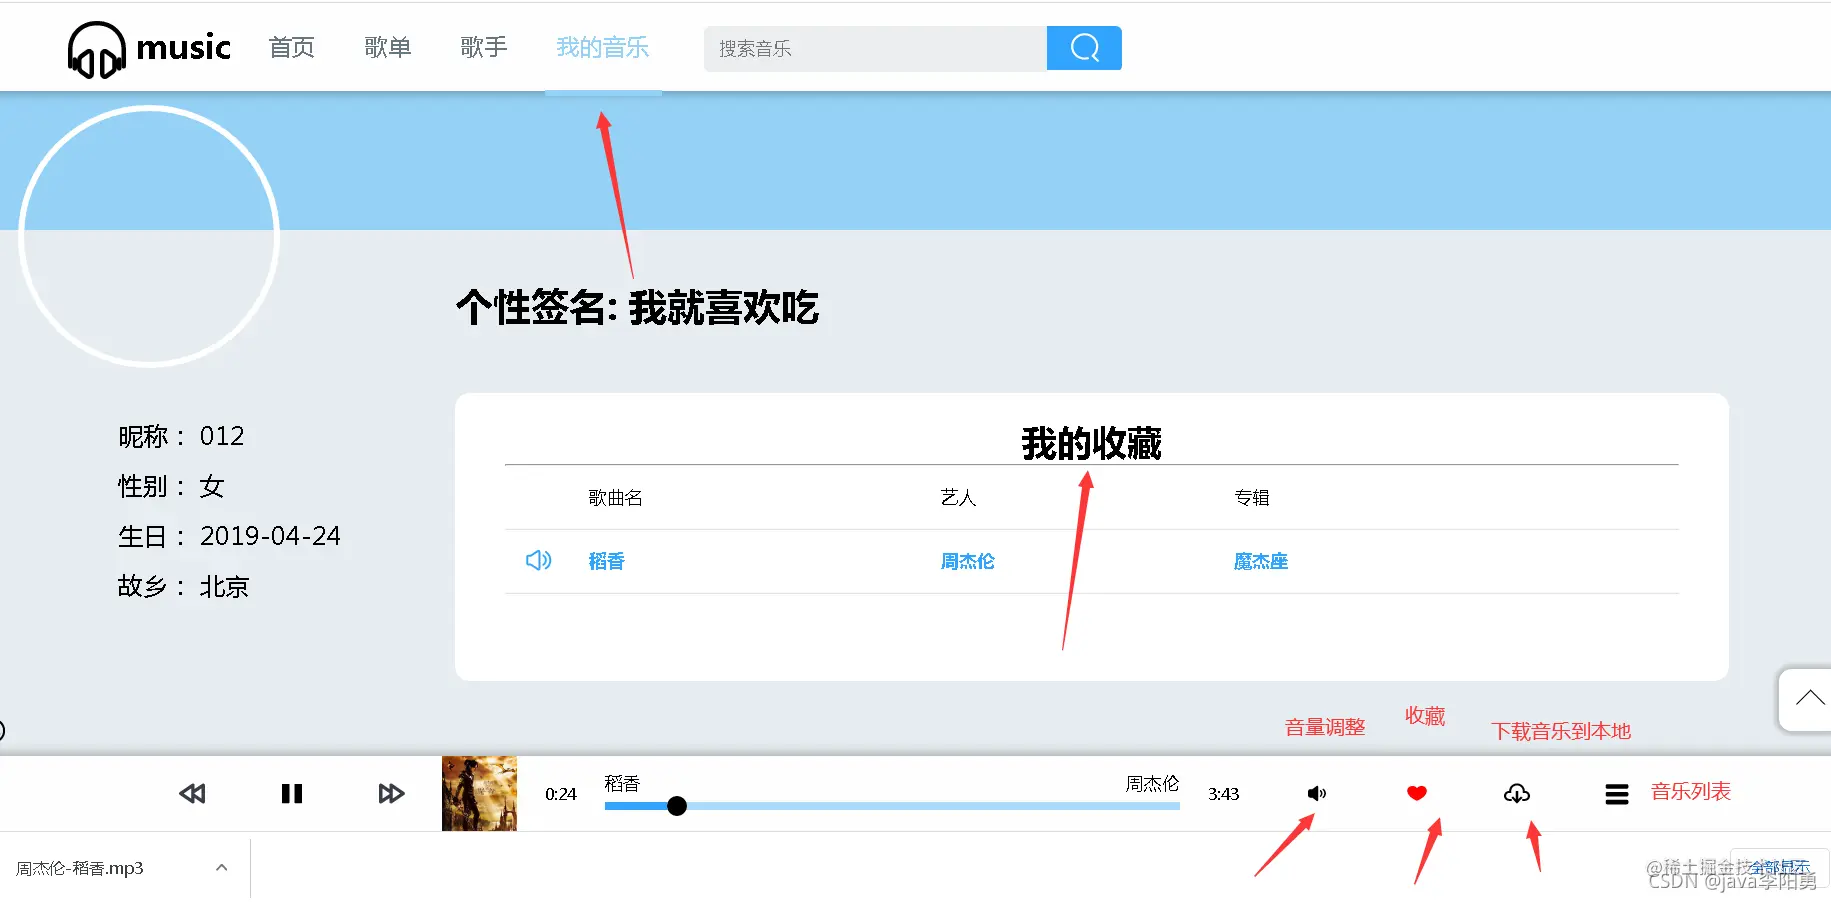Click the speaker icon beside 稻香 row
1831x902 pixels.
click(x=539, y=560)
